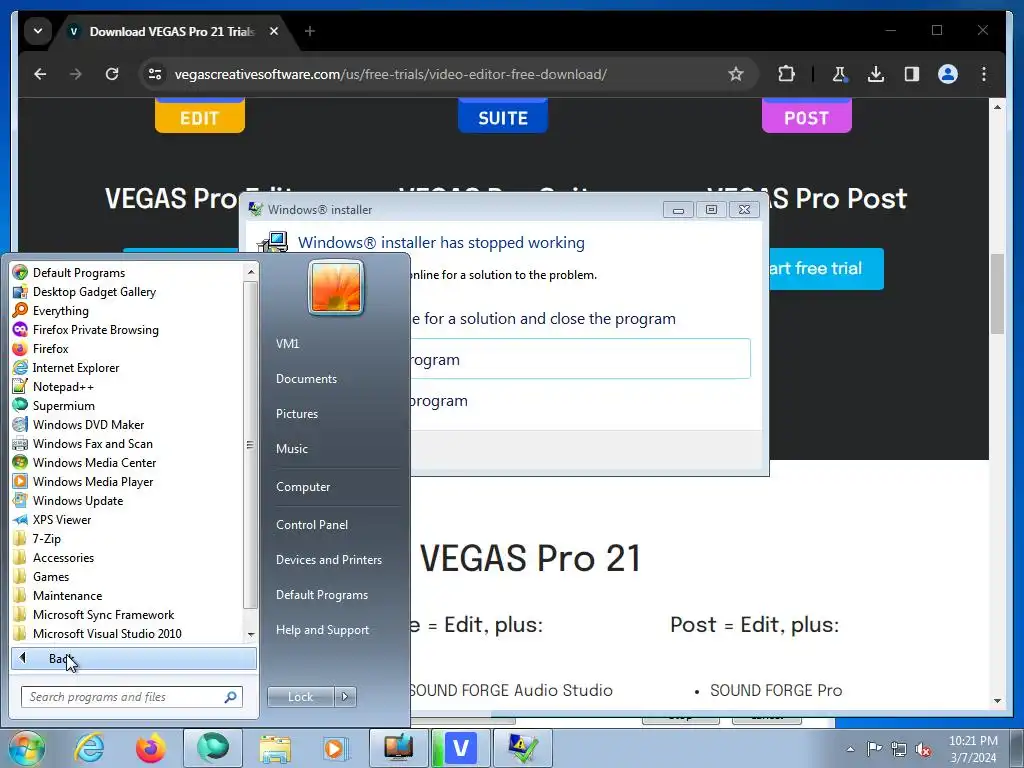Open Control Panel from Start menu
The height and width of the screenshot is (768, 1024).
click(312, 524)
